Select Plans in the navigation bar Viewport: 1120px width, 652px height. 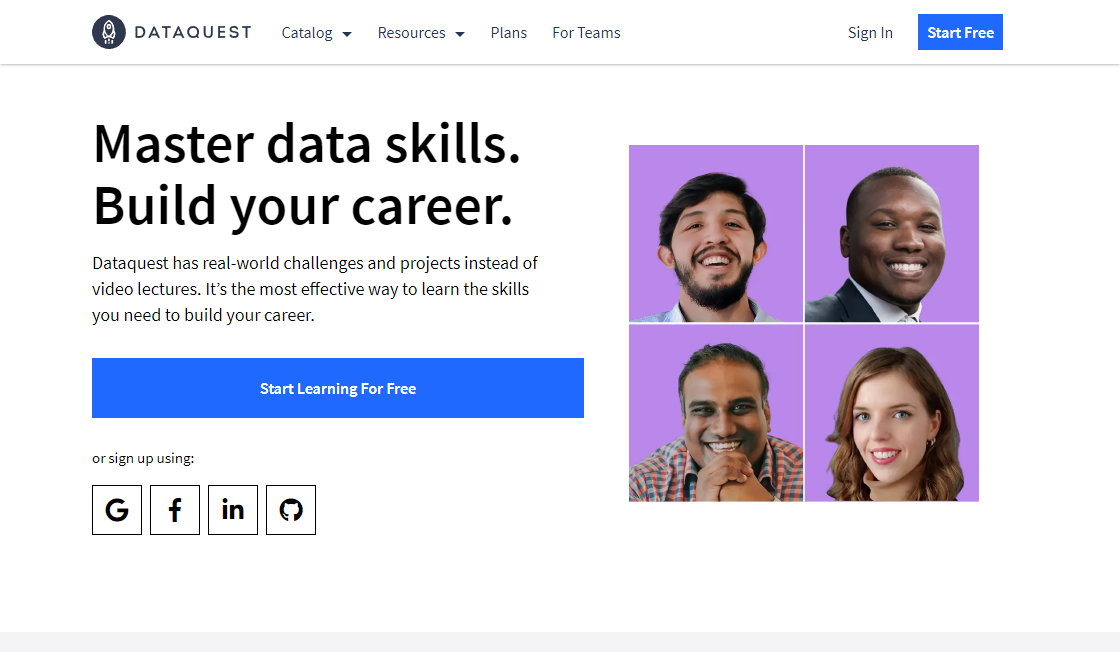click(x=509, y=32)
